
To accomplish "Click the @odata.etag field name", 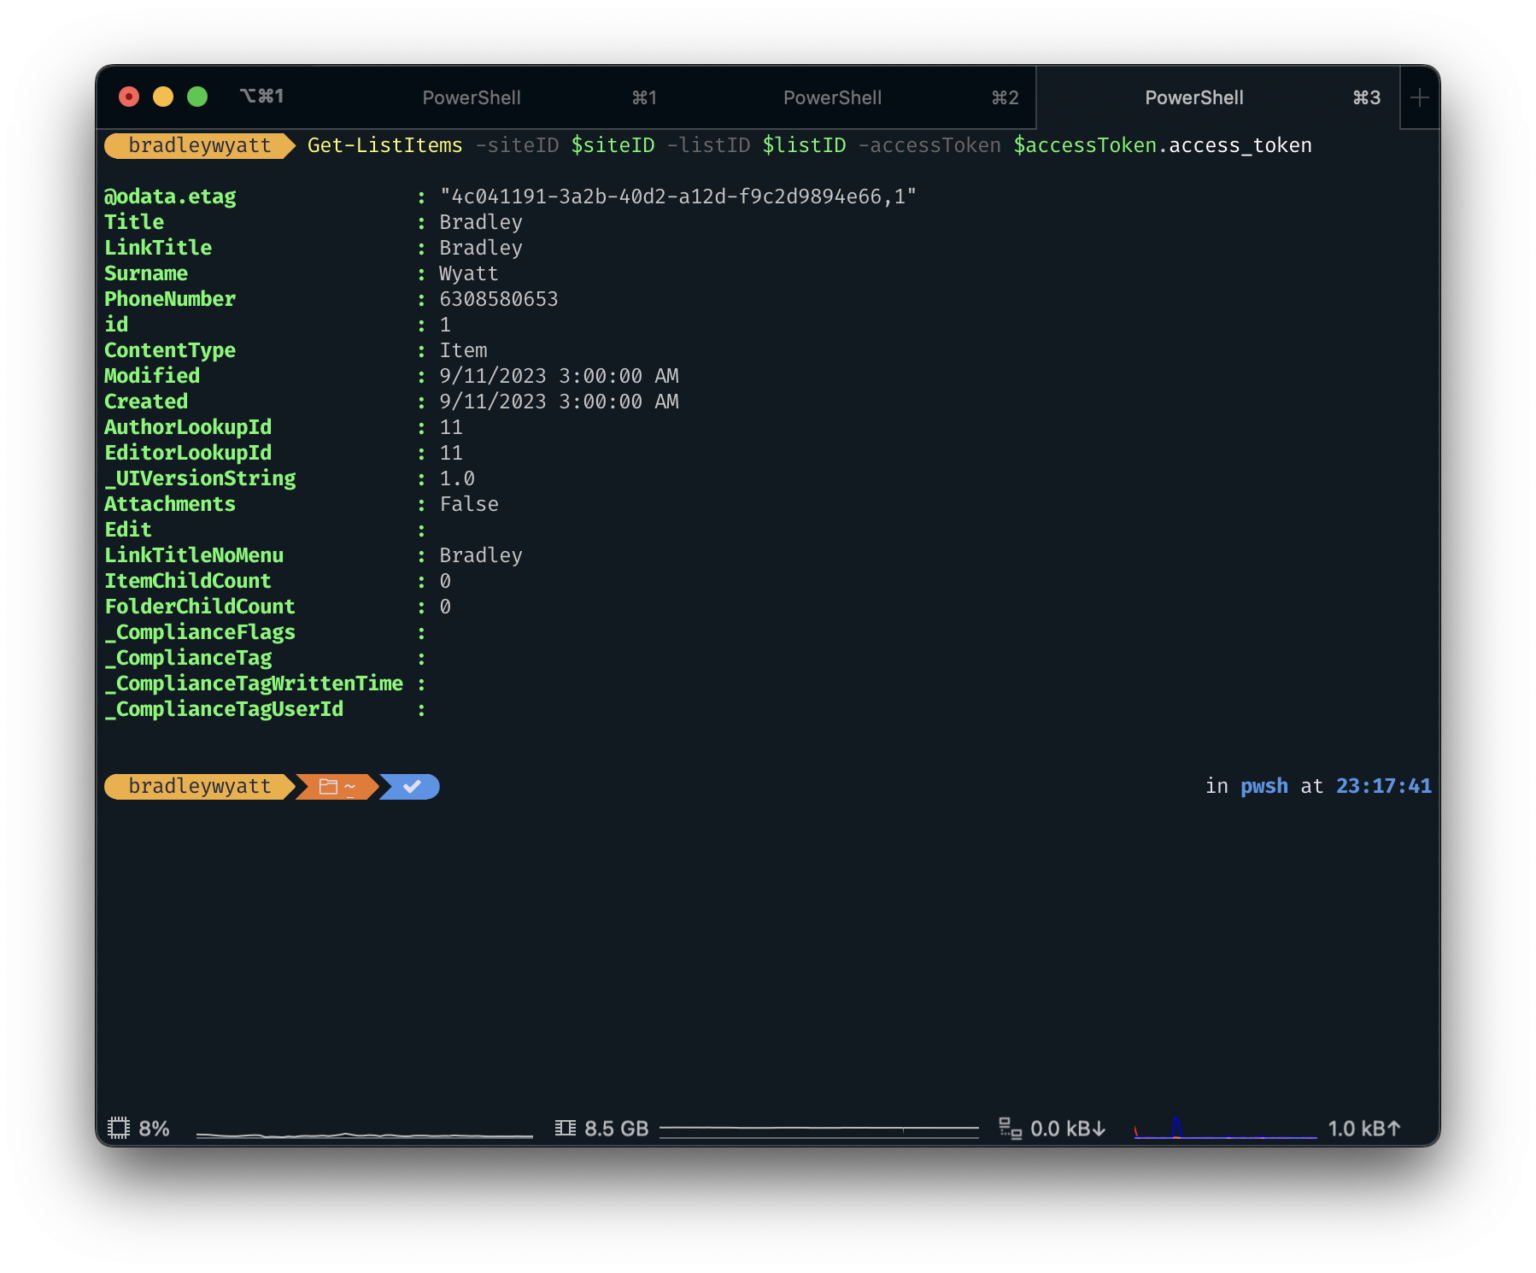I will (170, 197).
